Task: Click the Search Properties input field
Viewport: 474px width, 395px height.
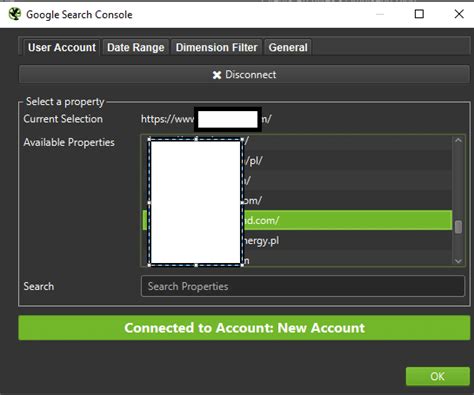Action: (303, 286)
